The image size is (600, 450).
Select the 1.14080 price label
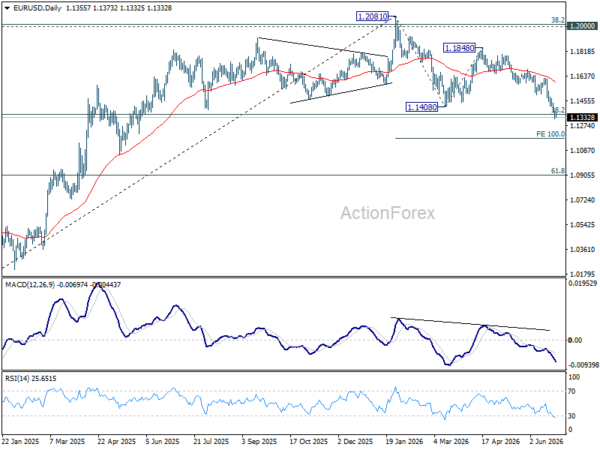[422, 107]
